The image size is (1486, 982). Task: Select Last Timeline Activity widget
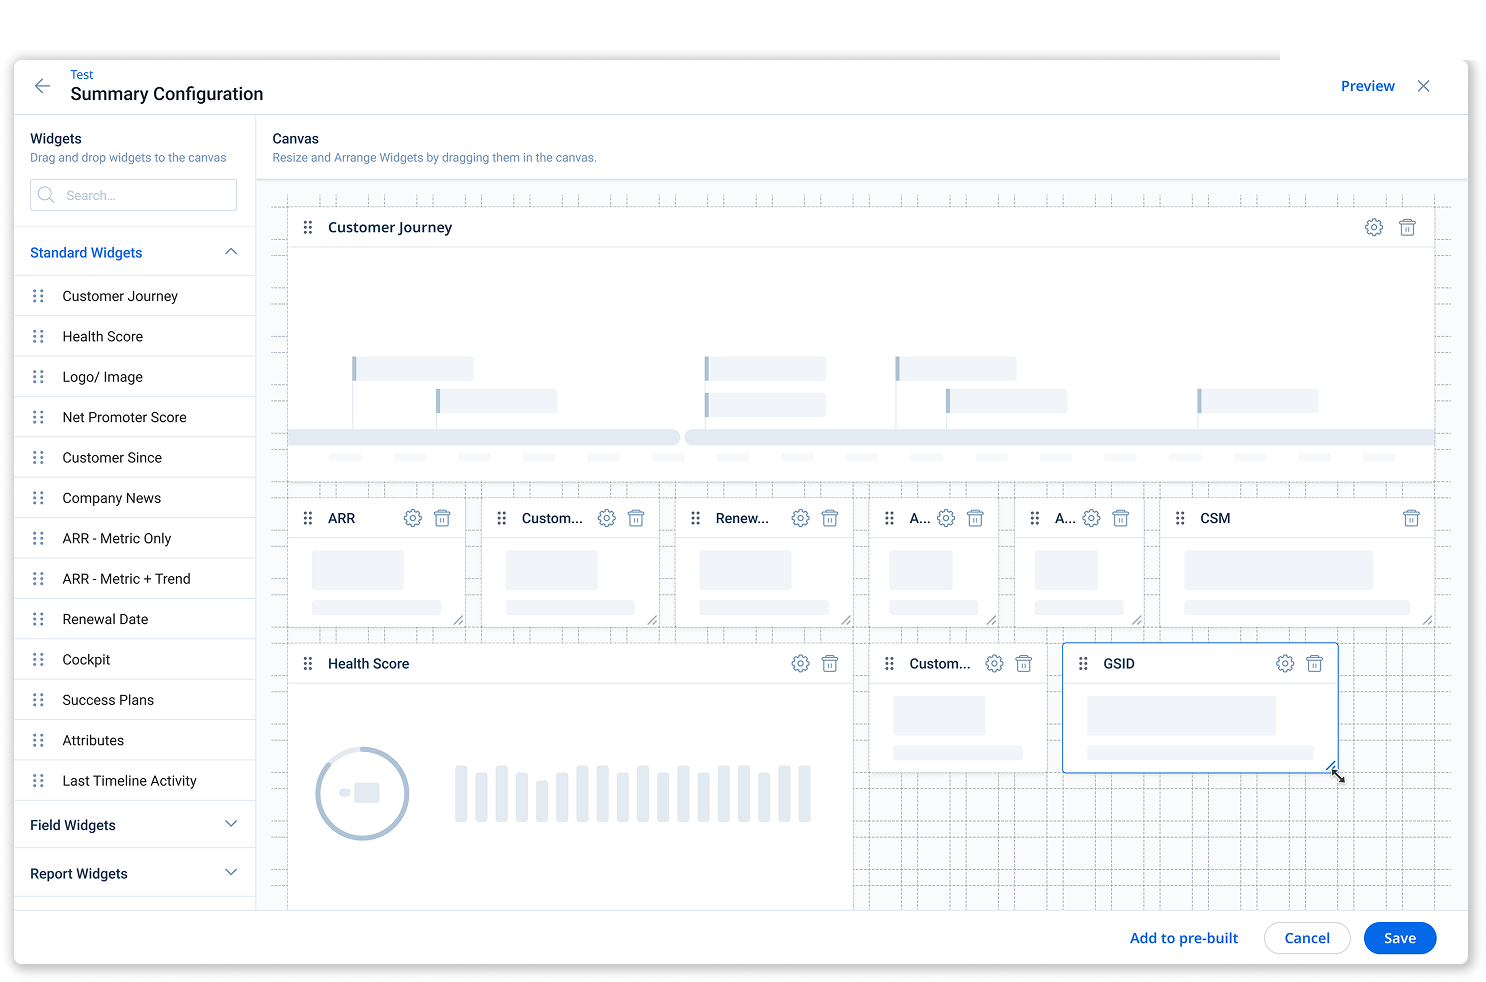click(x=134, y=781)
